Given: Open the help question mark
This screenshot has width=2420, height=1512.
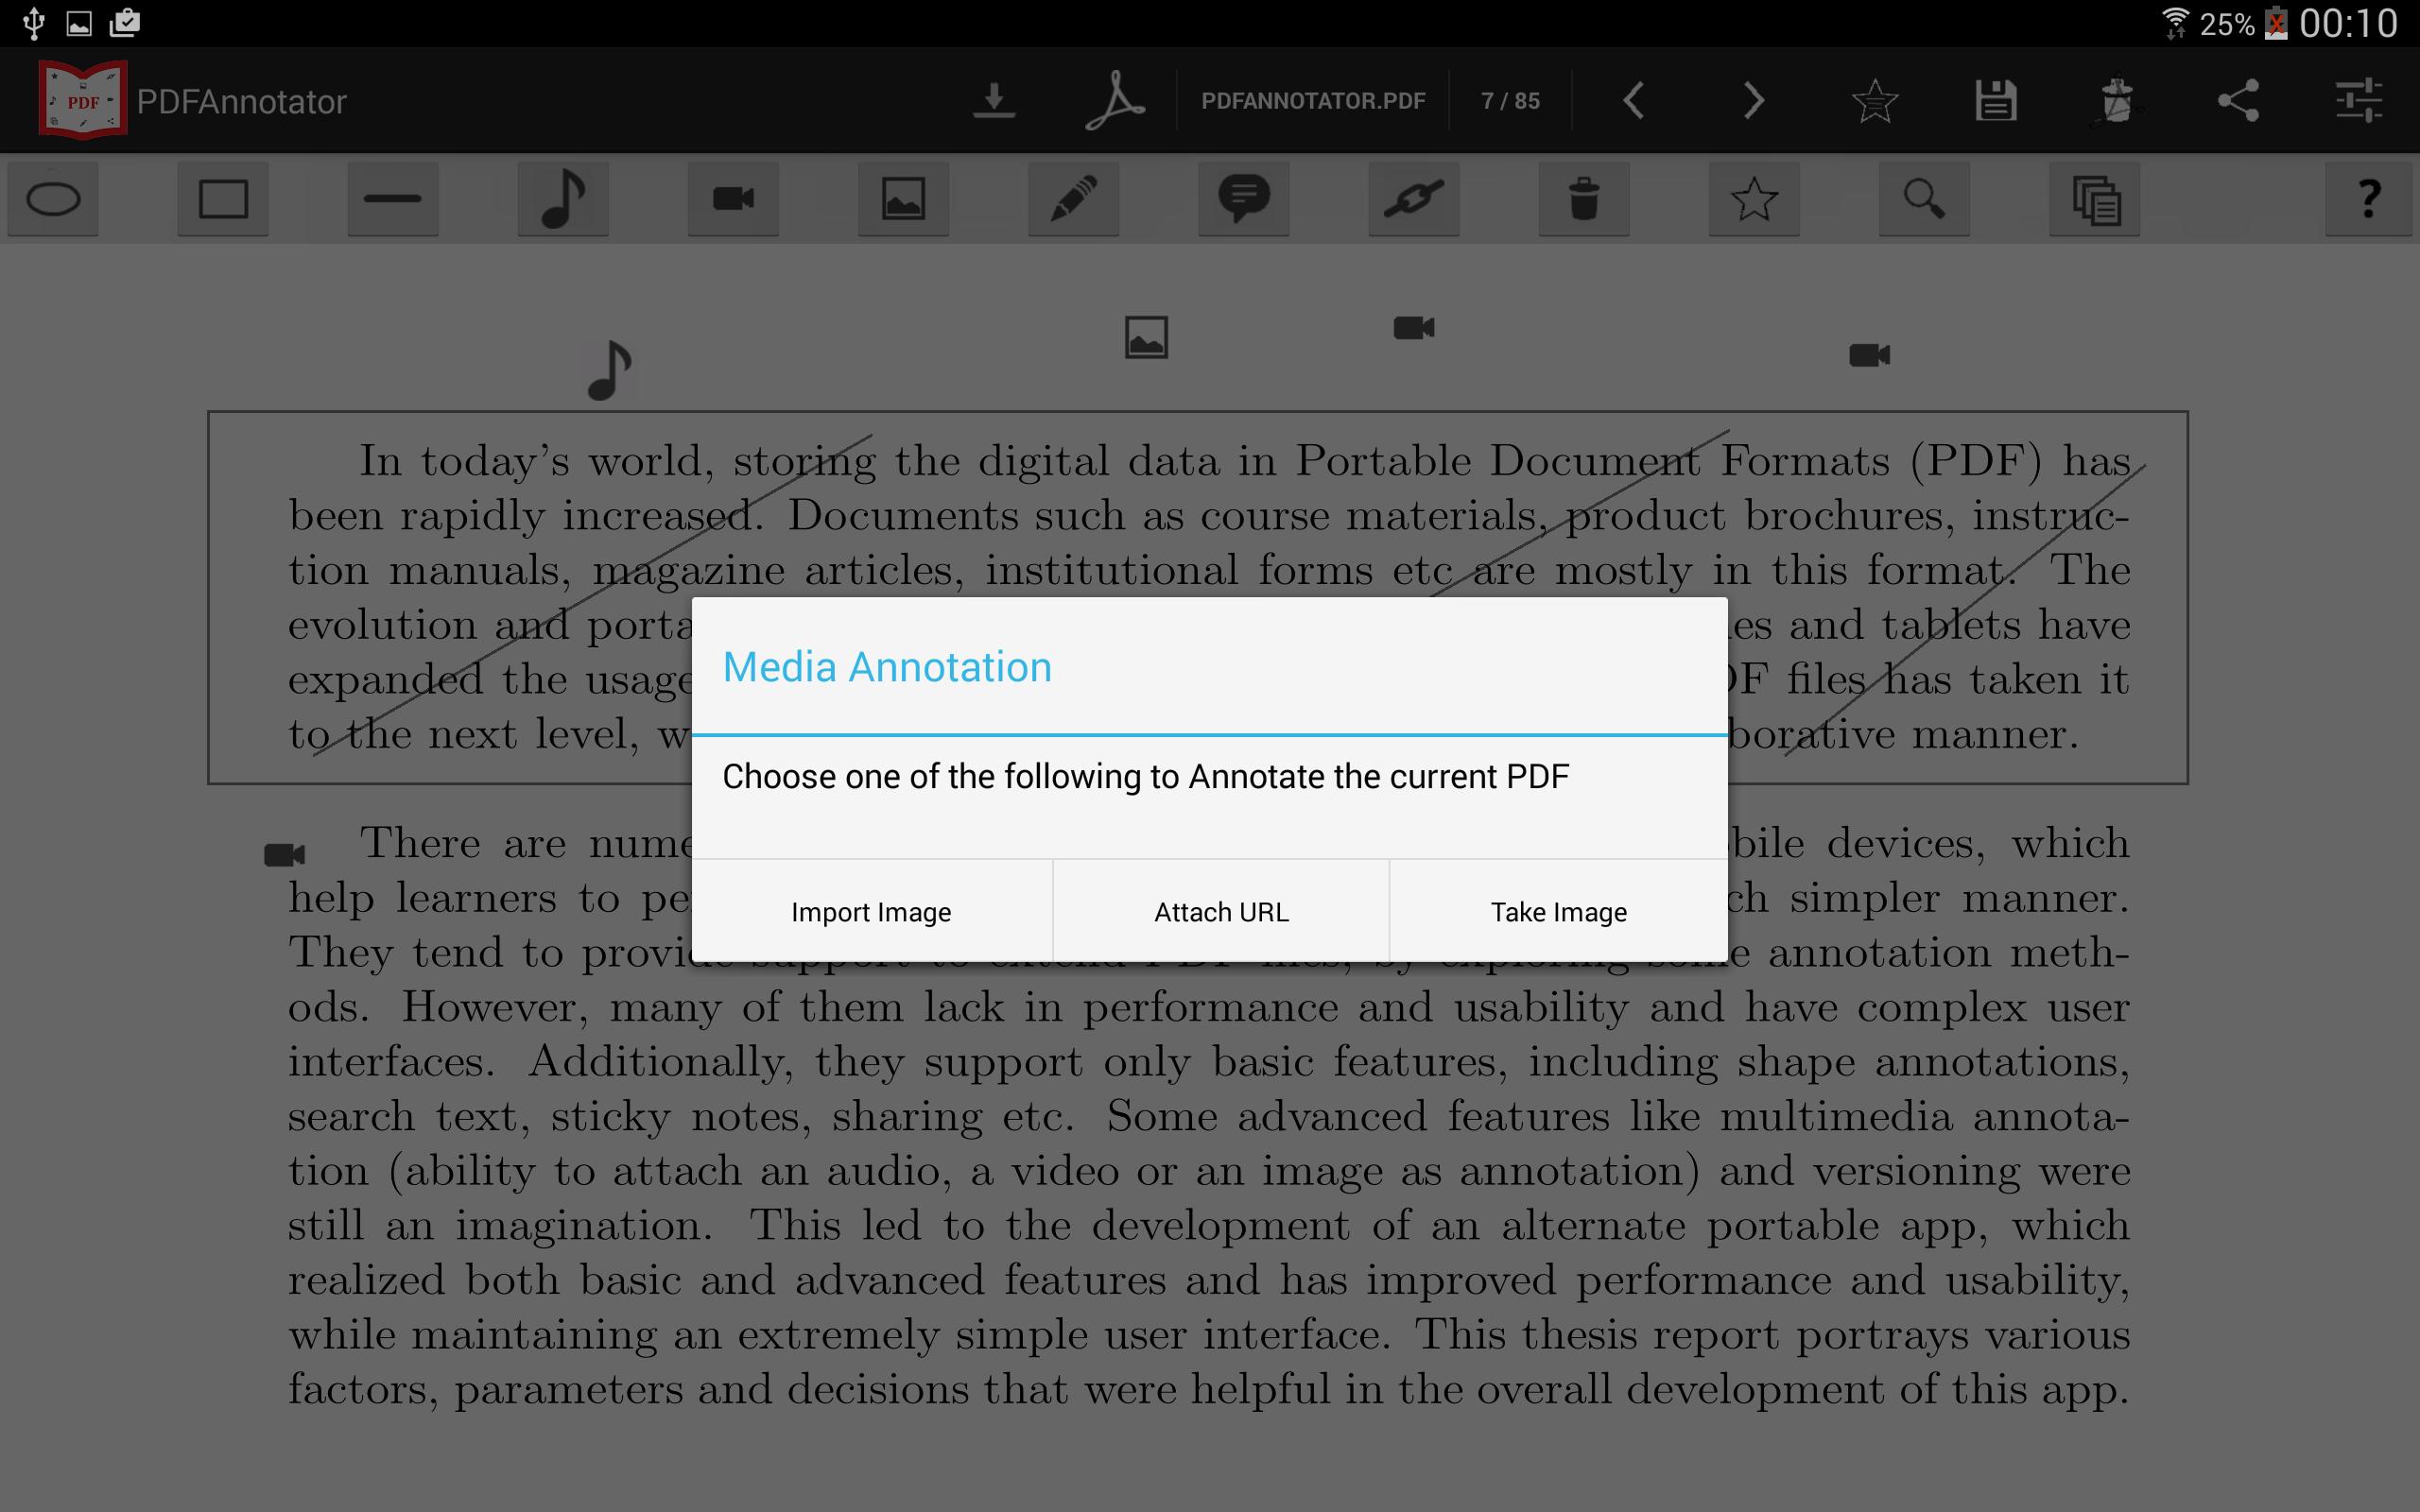Looking at the screenshot, I should (x=2367, y=199).
